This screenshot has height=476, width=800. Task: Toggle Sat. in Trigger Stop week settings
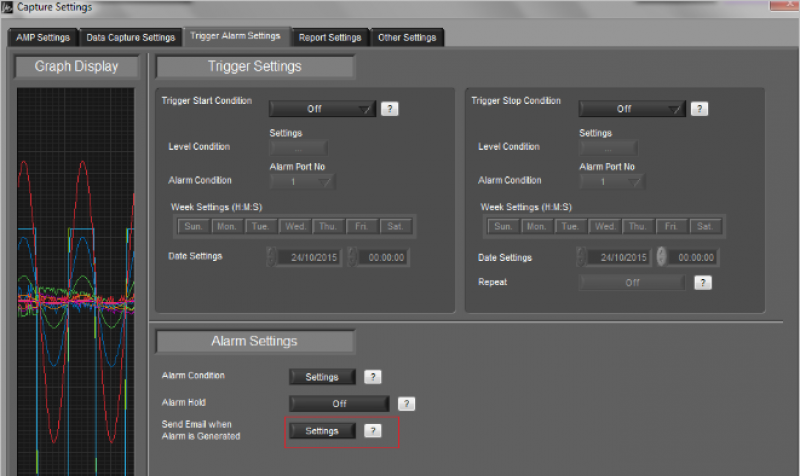tap(704, 226)
